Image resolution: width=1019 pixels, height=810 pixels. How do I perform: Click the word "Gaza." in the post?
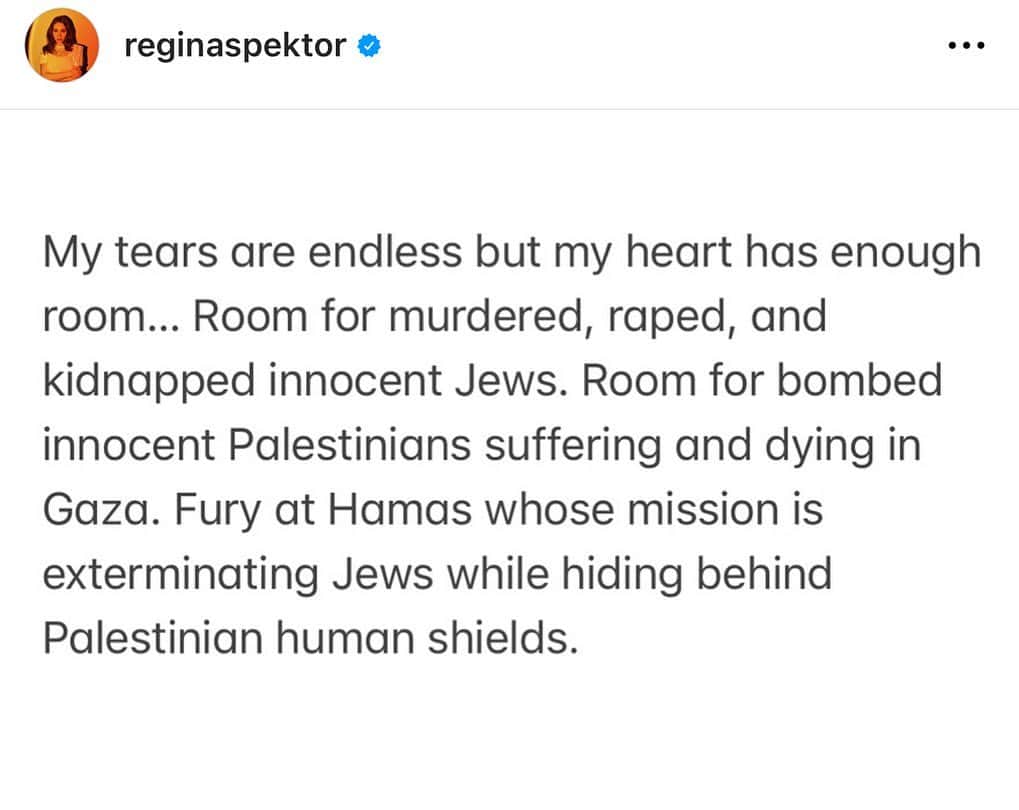[x=101, y=509]
